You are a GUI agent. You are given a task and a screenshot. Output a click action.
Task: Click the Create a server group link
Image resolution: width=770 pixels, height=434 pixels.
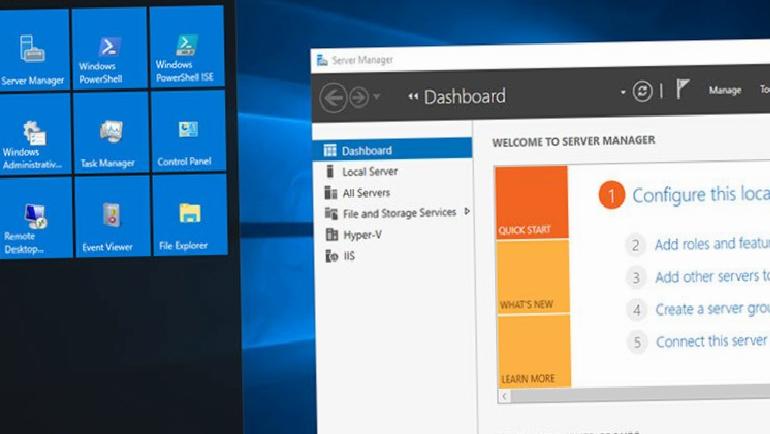[713, 309]
